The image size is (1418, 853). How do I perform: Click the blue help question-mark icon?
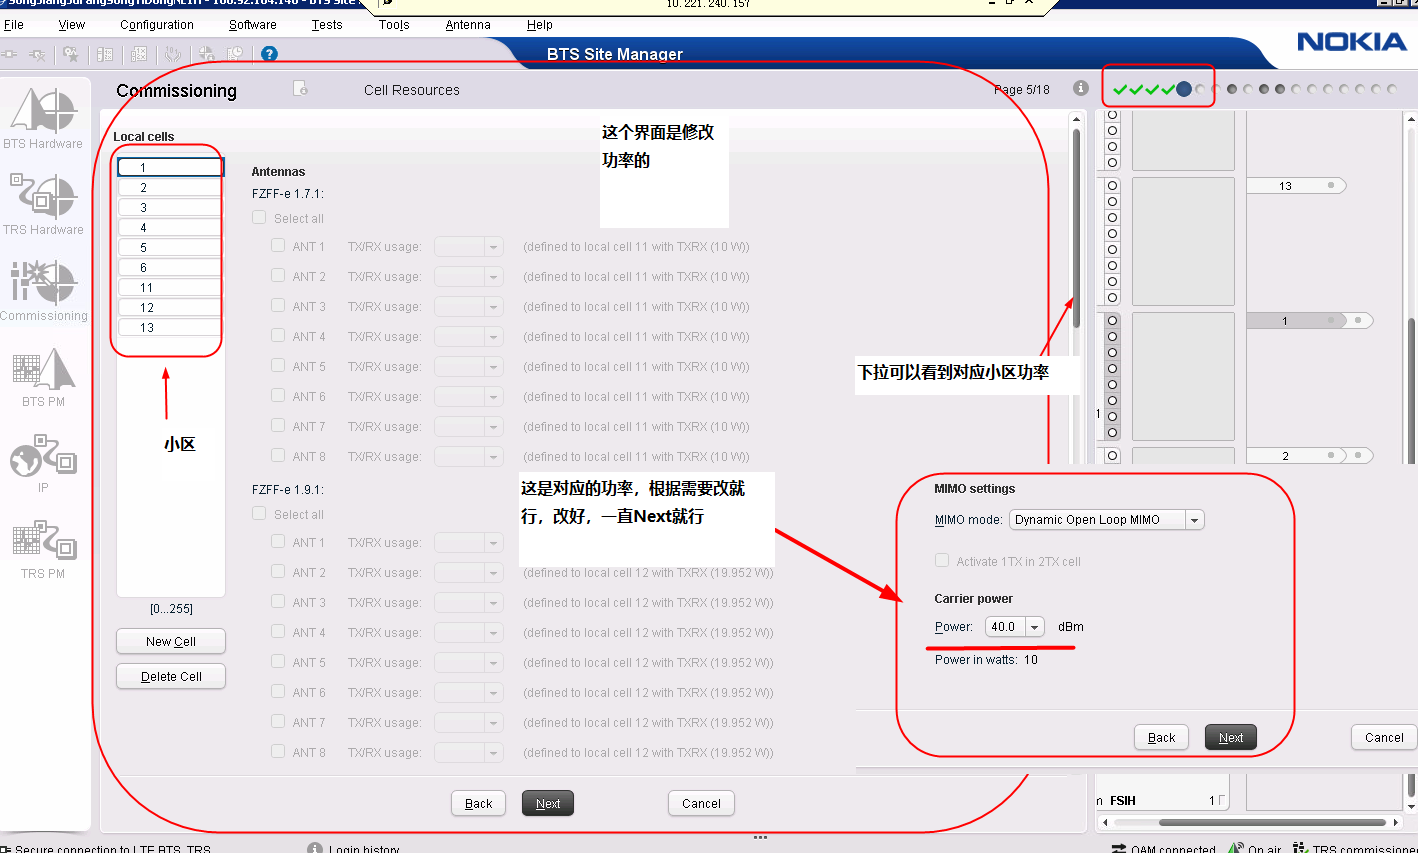tap(269, 54)
